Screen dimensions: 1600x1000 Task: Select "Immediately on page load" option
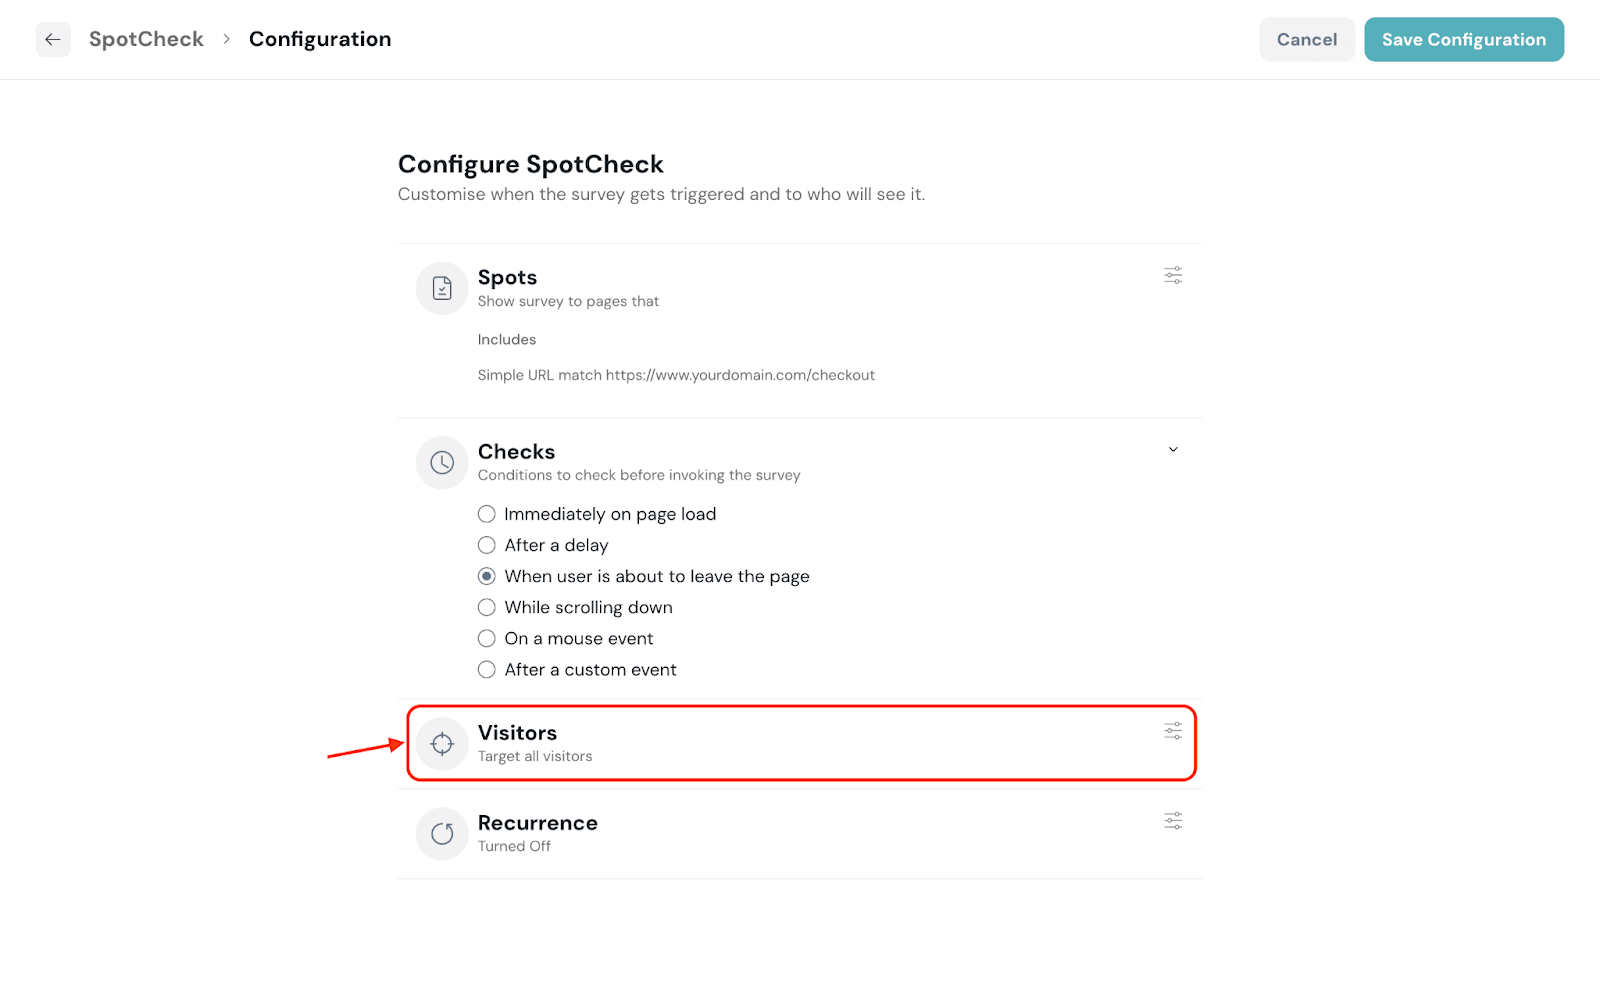tap(487, 514)
